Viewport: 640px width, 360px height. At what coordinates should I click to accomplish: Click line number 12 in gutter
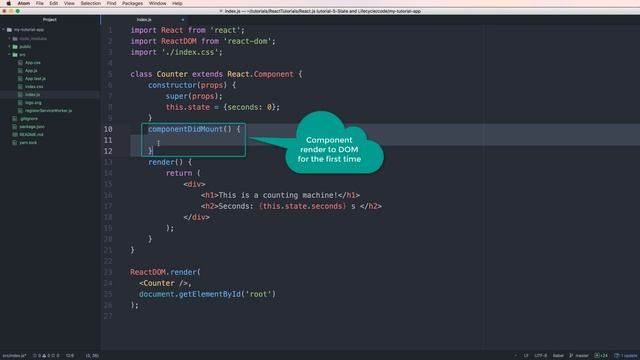(x=108, y=151)
